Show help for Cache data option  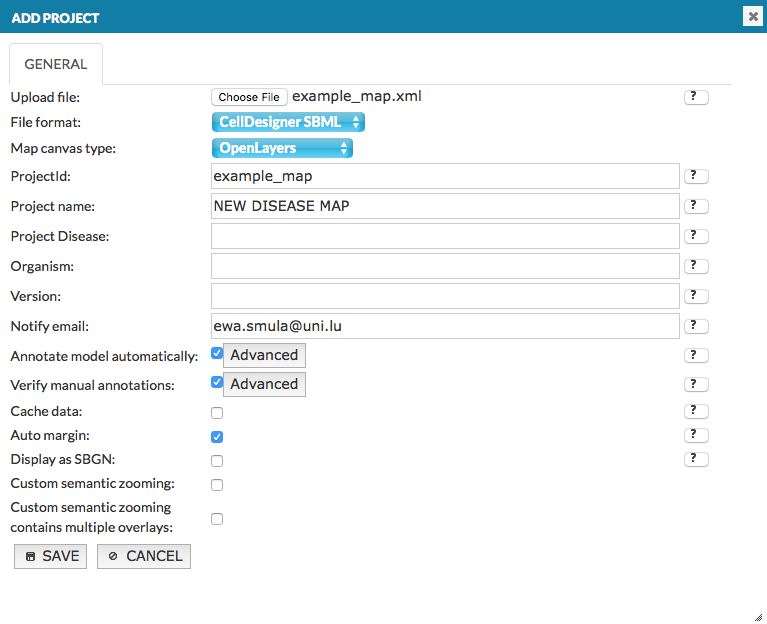696,411
